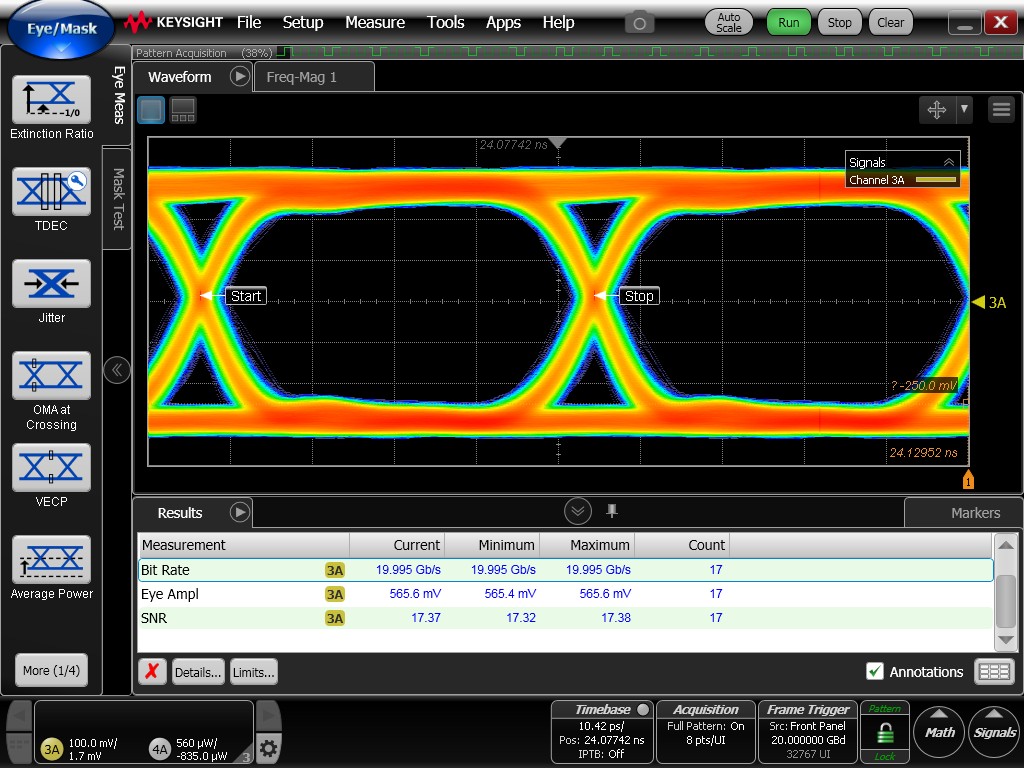Viewport: 1024px width, 768px height.
Task: Choose the OMA at Crossing icon
Action: 51,375
